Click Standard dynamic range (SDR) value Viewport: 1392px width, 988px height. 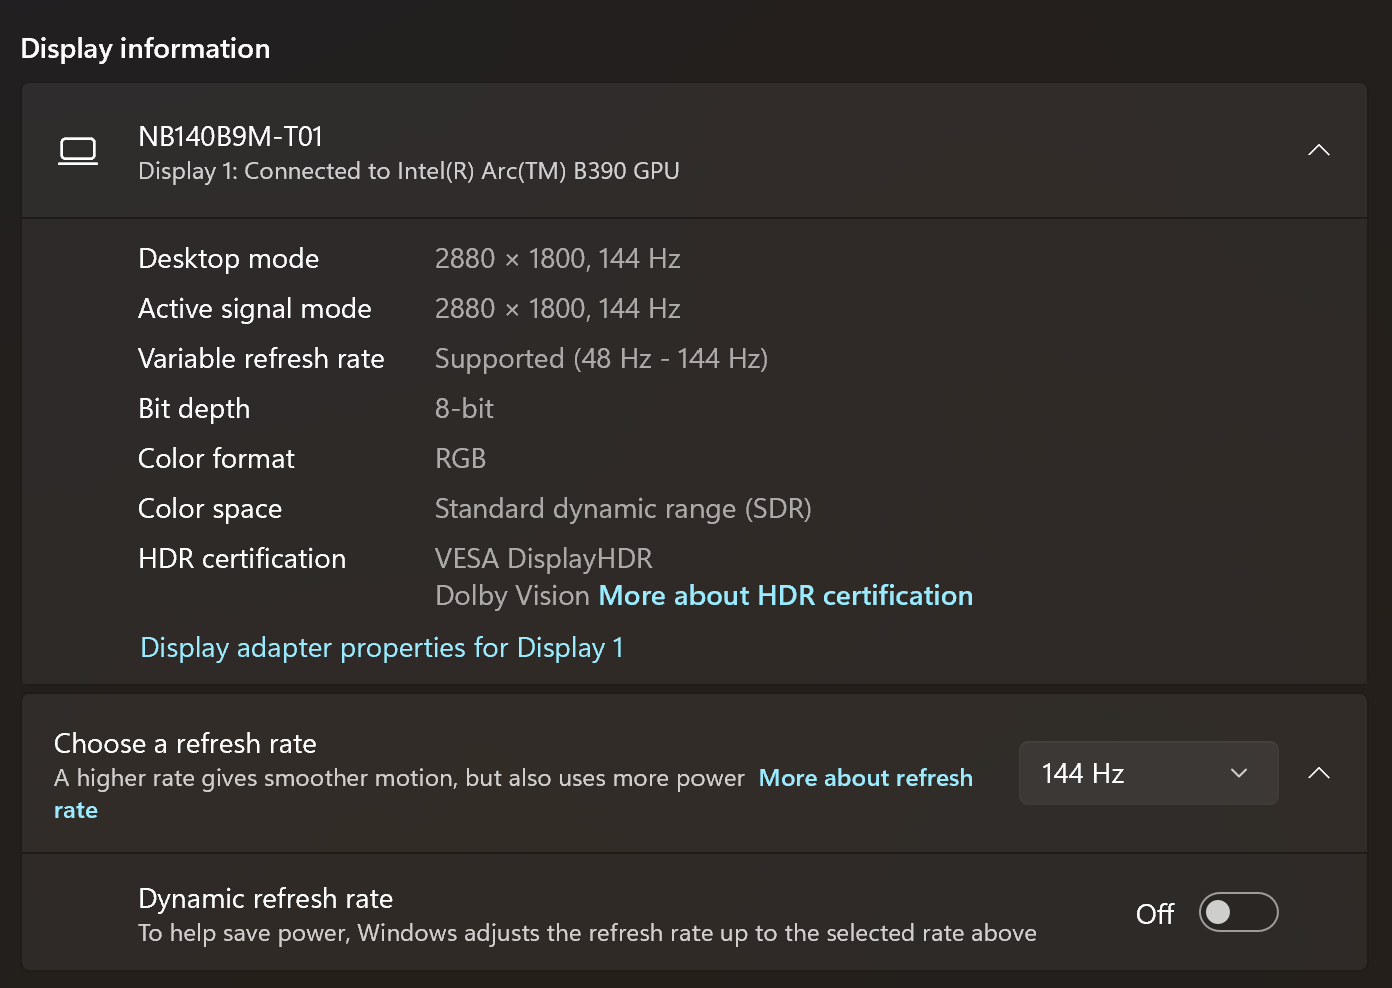(x=623, y=509)
